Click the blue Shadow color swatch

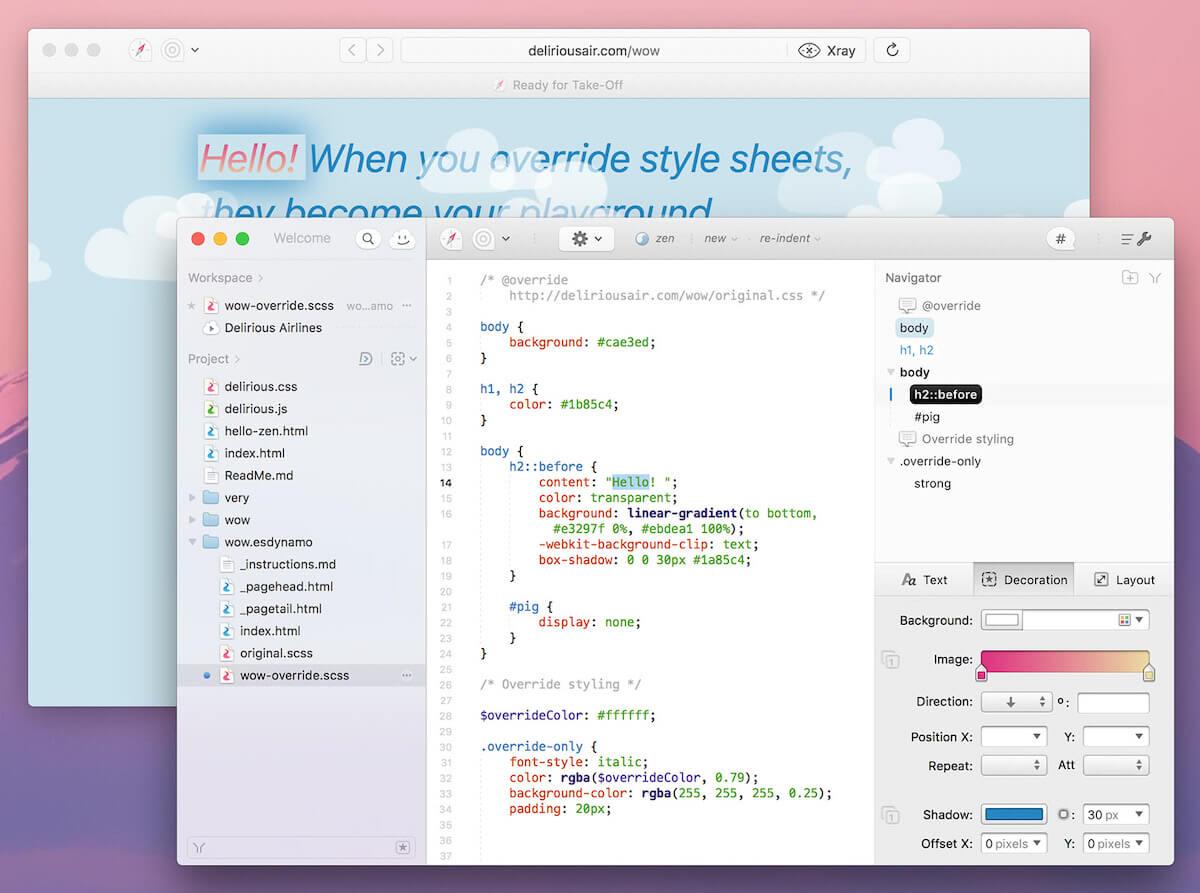click(1014, 815)
